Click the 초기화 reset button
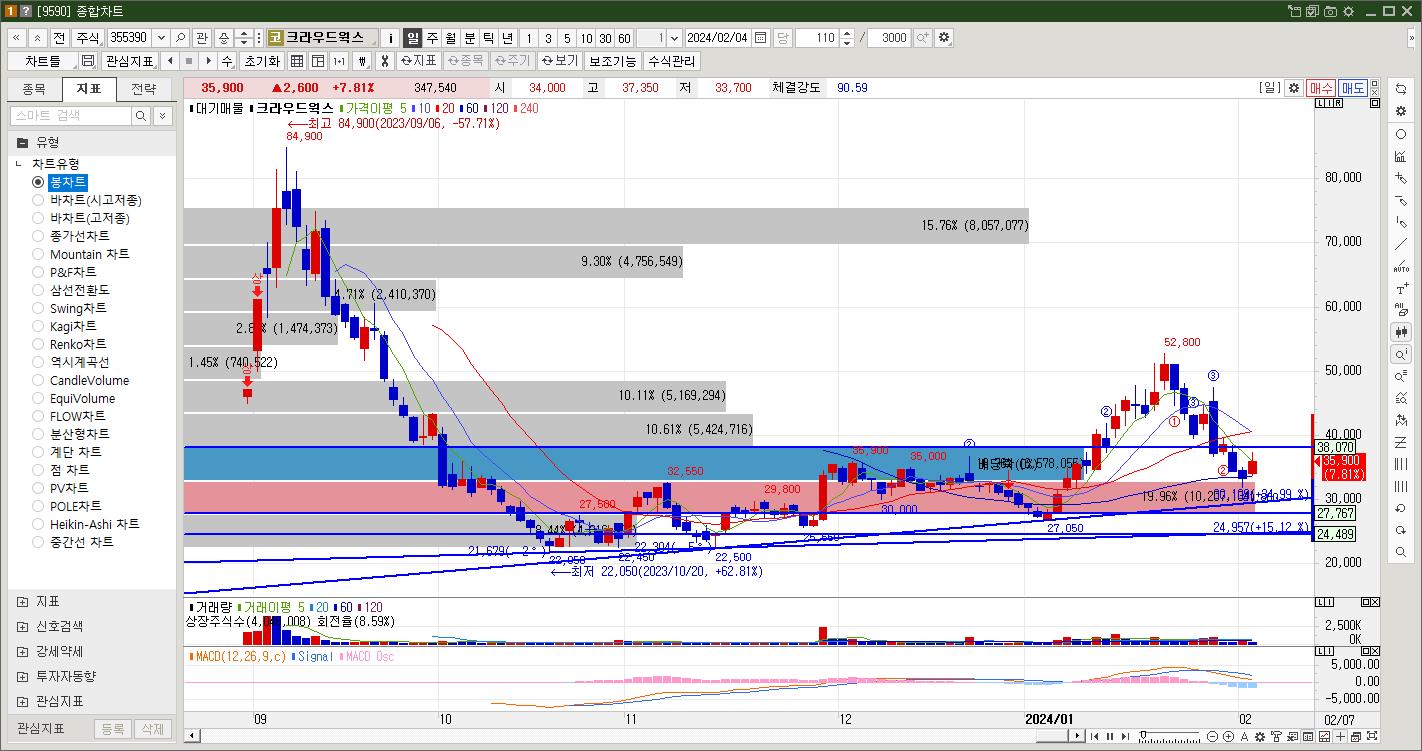Screen dimensions: 1422x751 (x=262, y=61)
